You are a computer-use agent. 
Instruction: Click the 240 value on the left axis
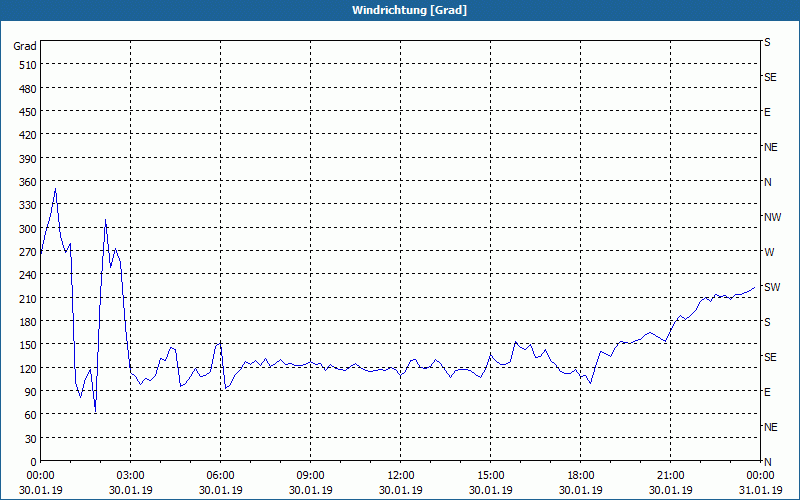click(28, 276)
